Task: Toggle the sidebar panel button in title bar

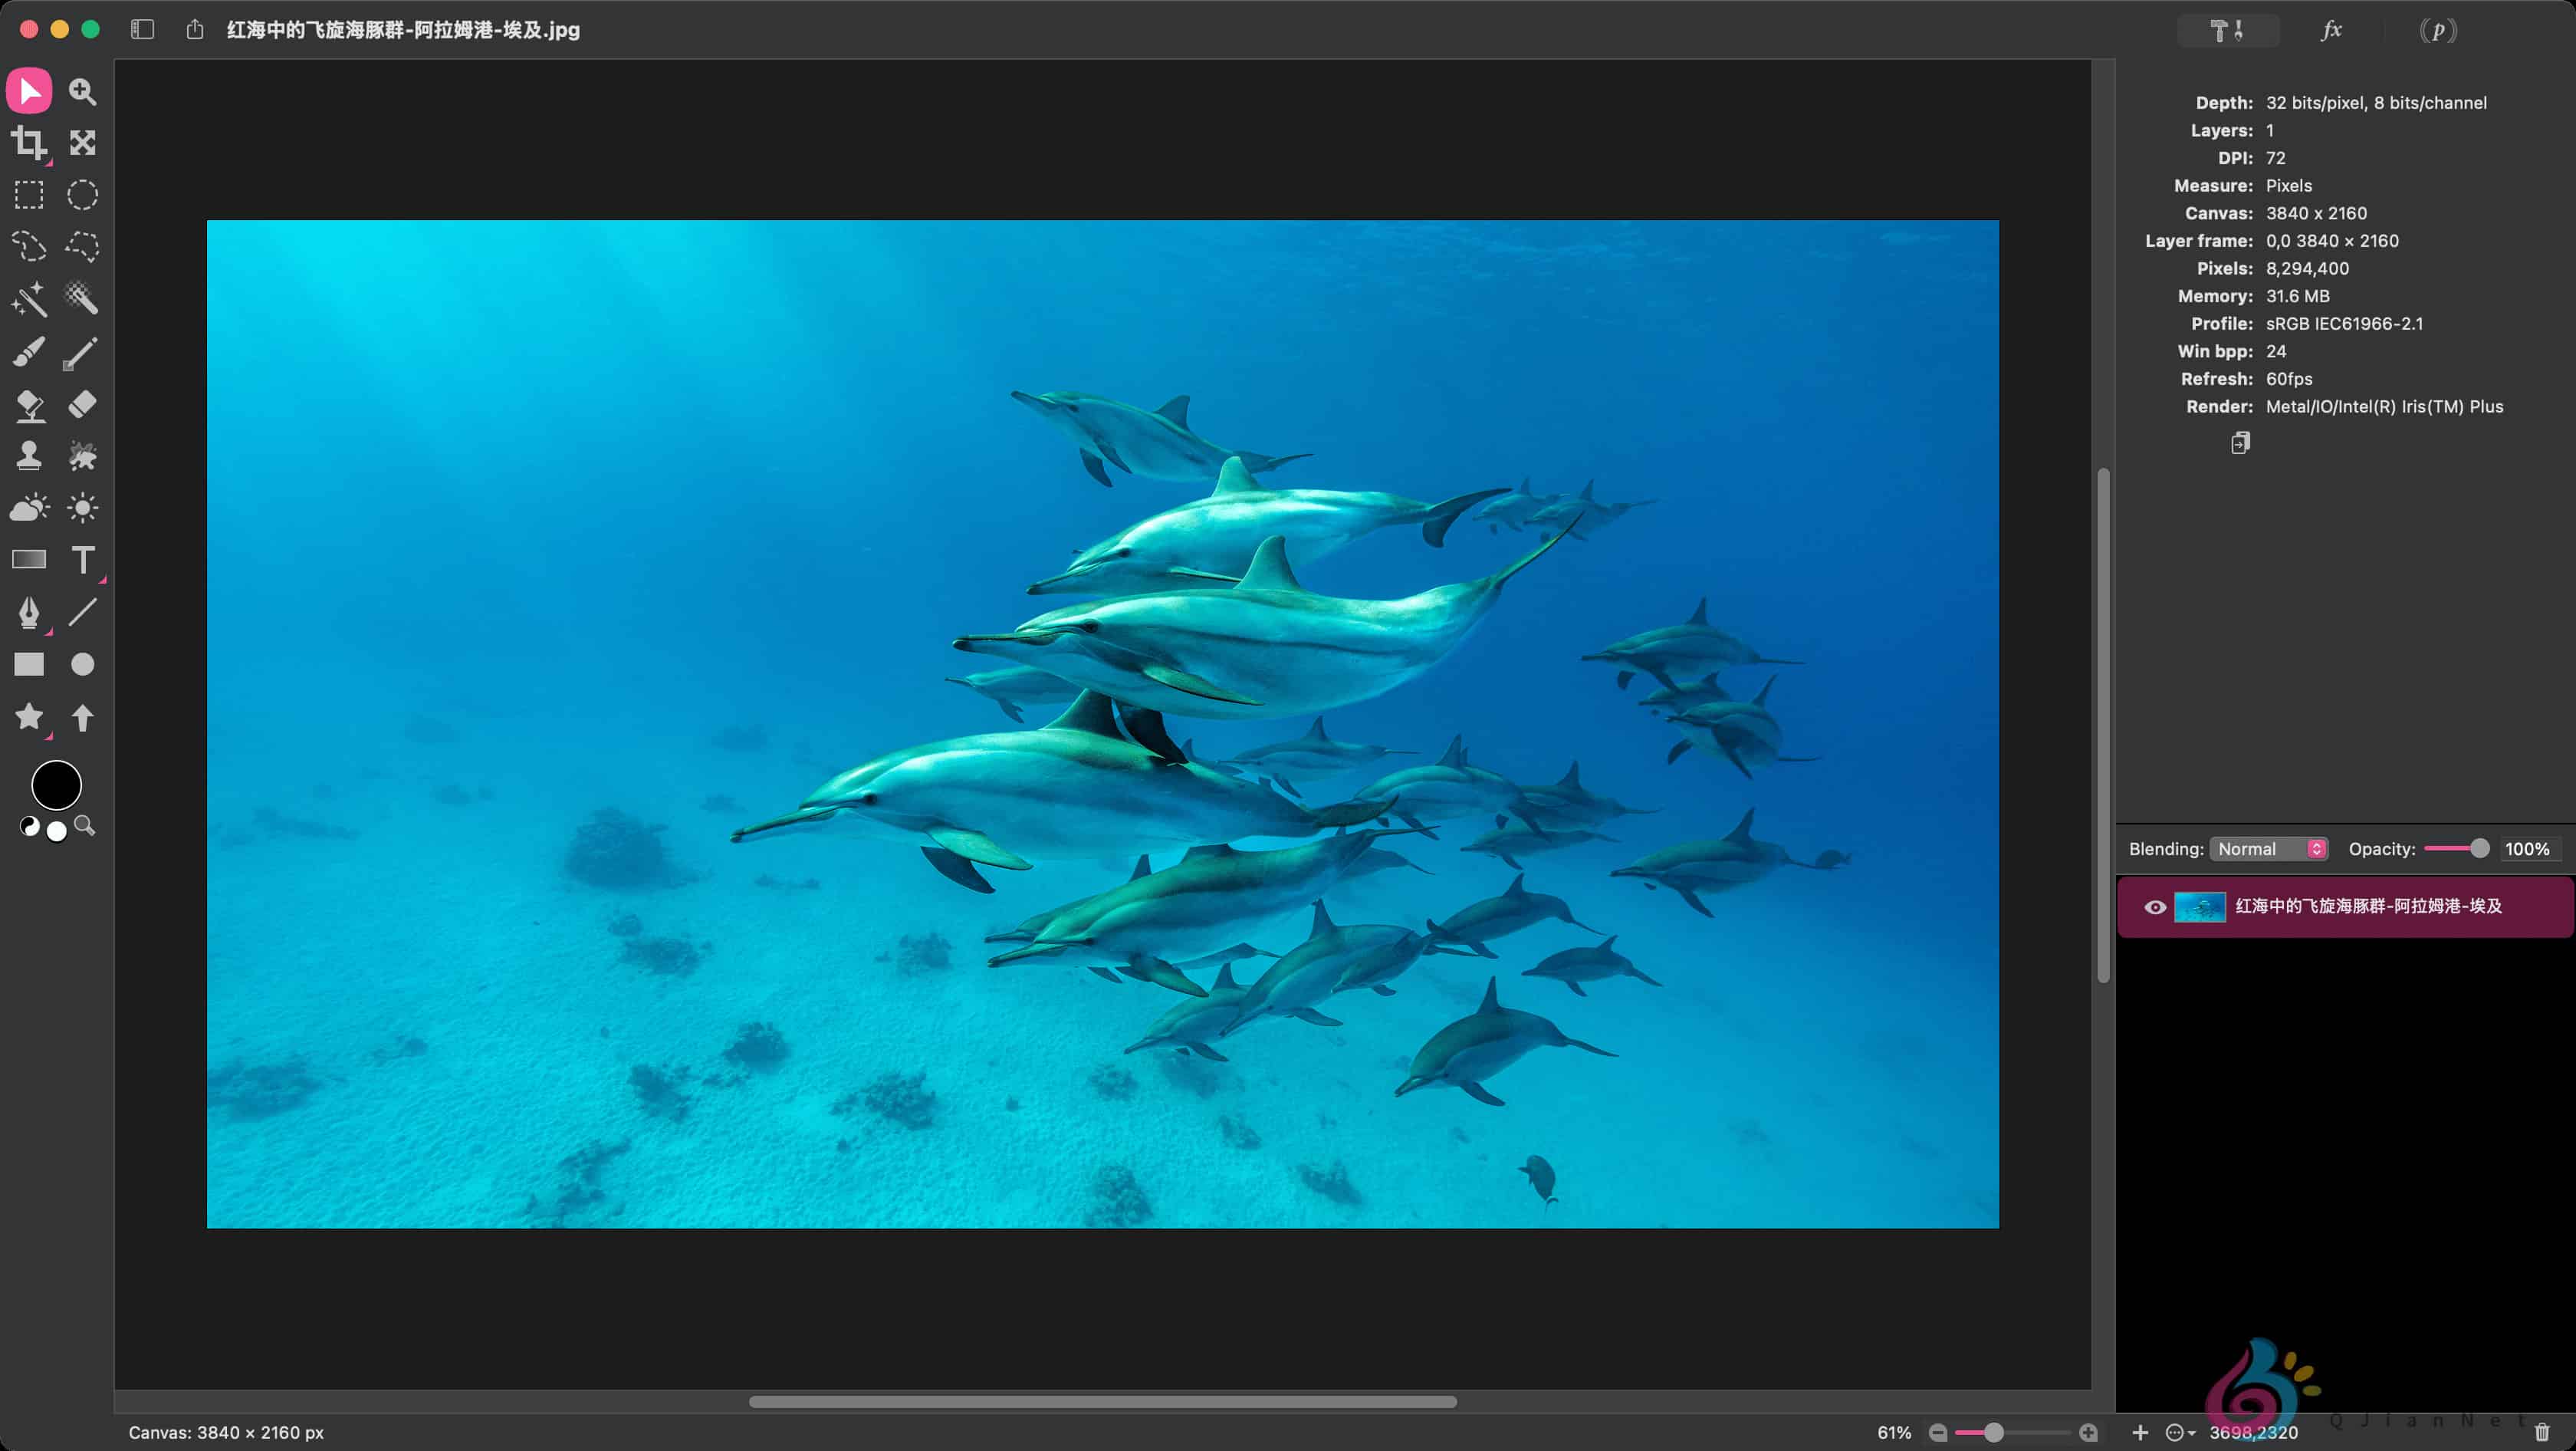Action: click(x=142, y=30)
